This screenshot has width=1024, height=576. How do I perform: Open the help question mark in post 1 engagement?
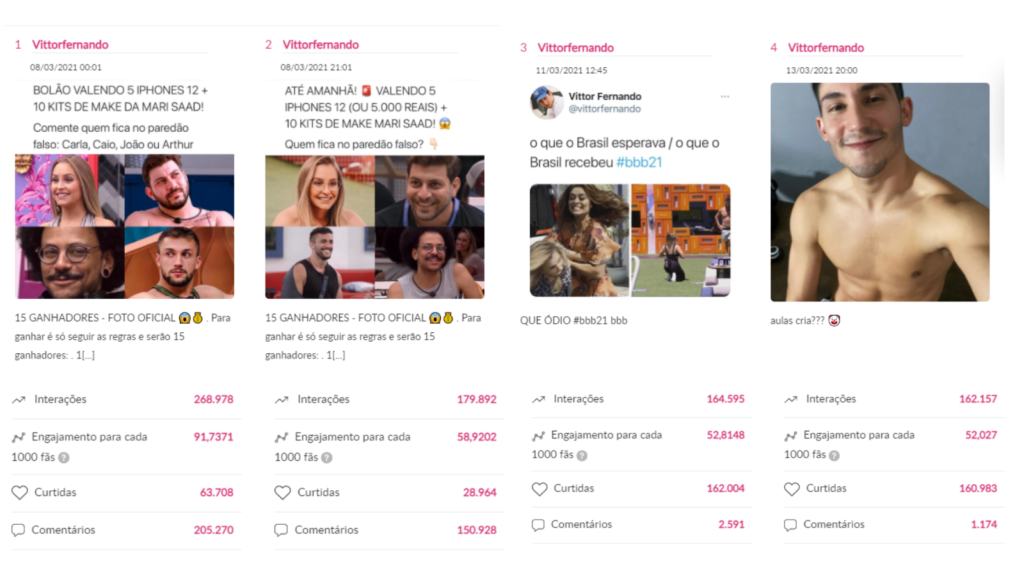(x=63, y=458)
